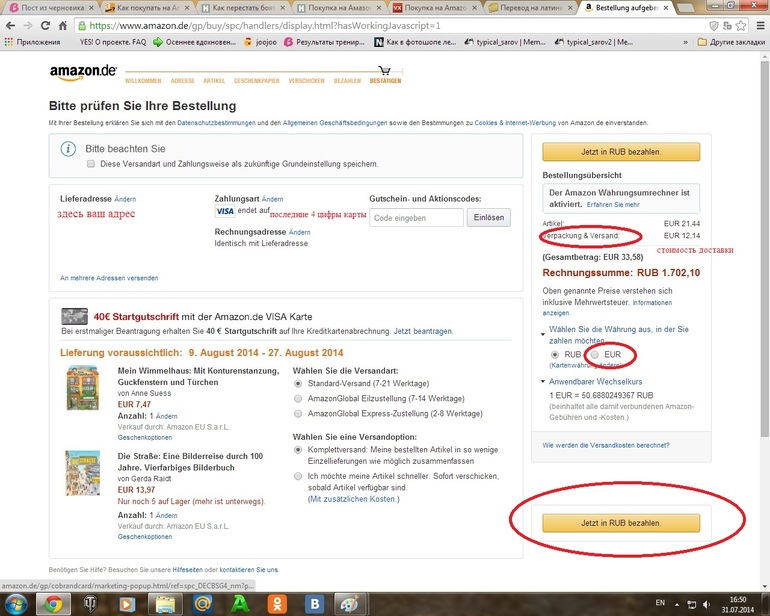770x616 pixels.
Task: Open the Windows Start menu orb
Action: coord(16,604)
